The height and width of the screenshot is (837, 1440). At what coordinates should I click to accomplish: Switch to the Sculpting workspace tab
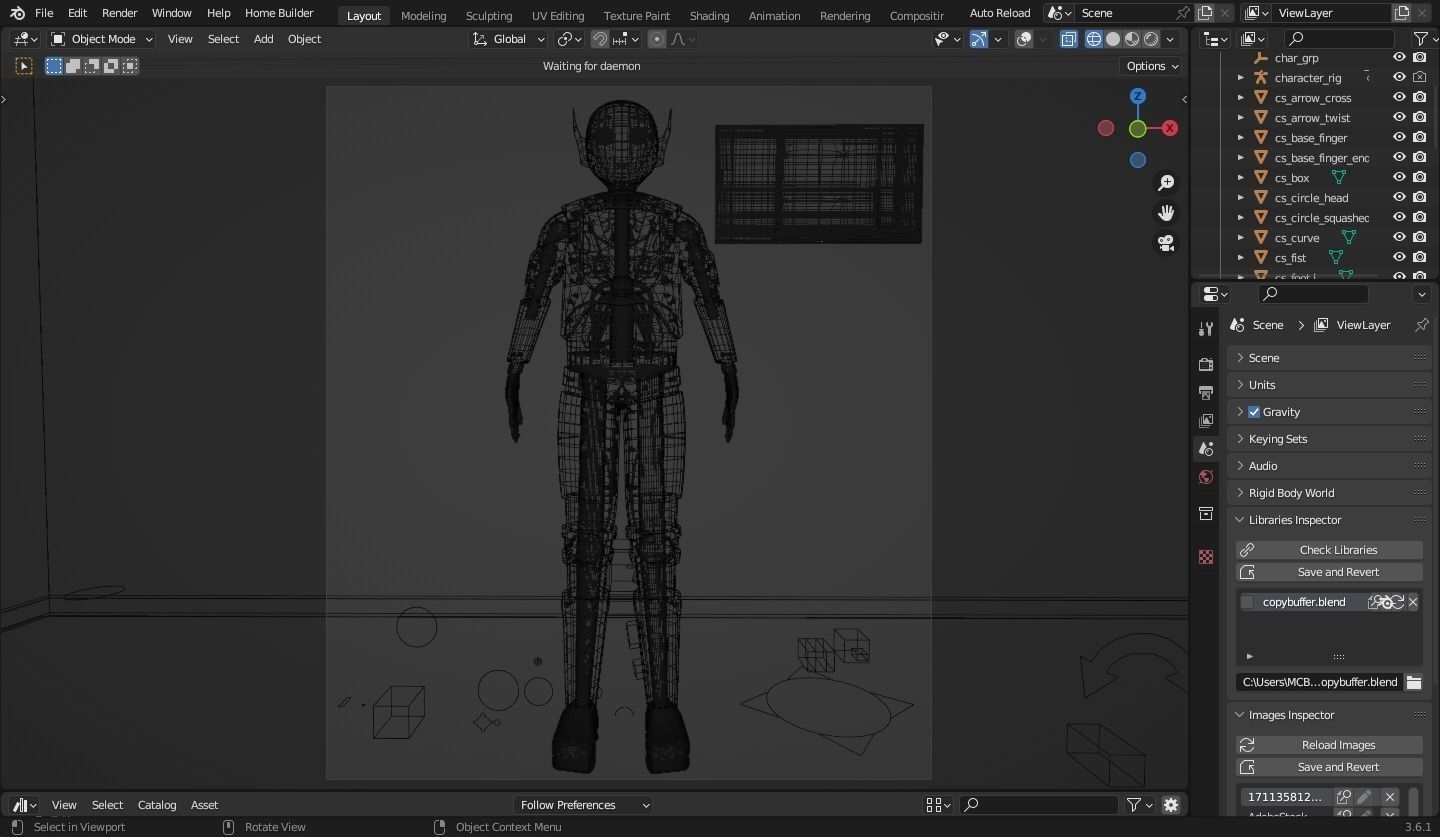point(489,15)
